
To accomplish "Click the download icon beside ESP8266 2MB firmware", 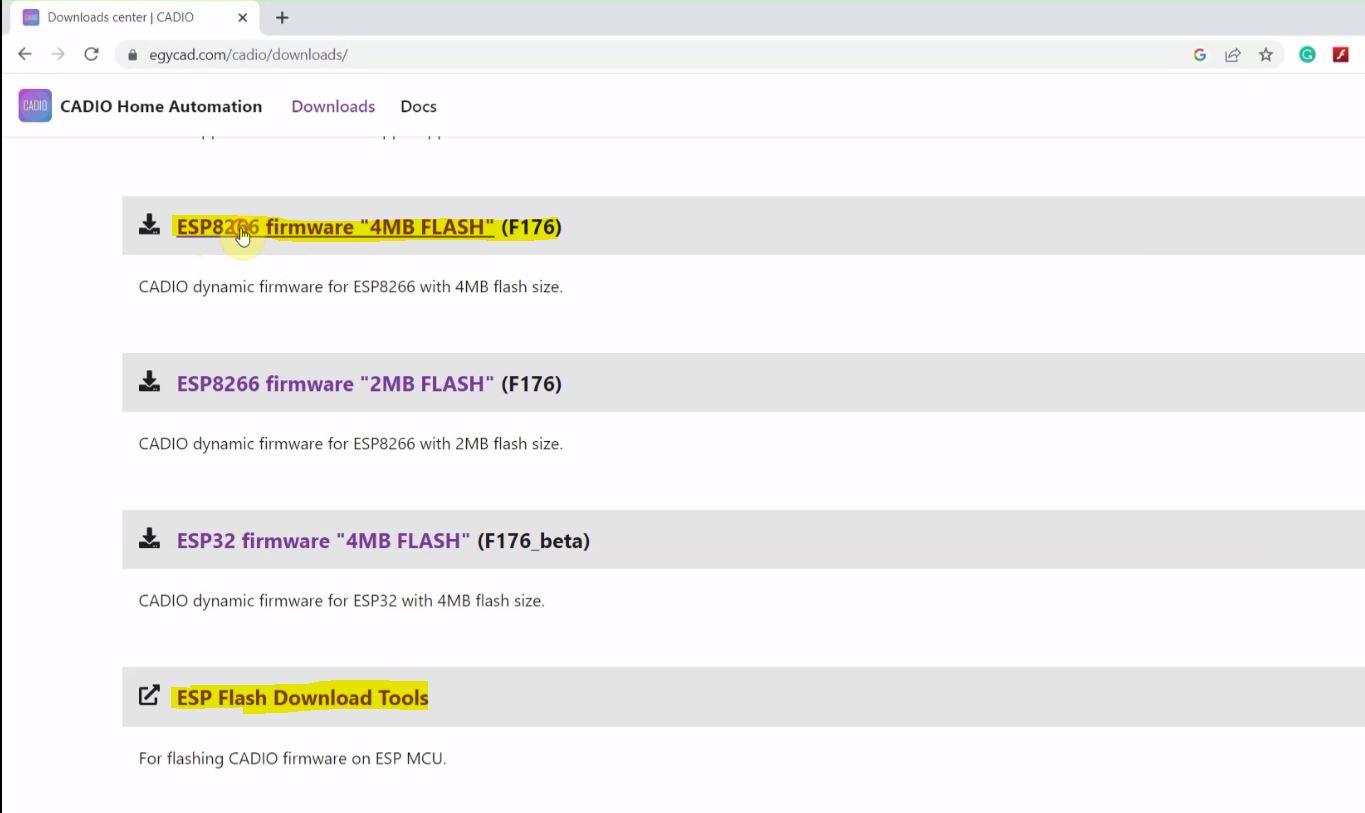I will [x=149, y=381].
